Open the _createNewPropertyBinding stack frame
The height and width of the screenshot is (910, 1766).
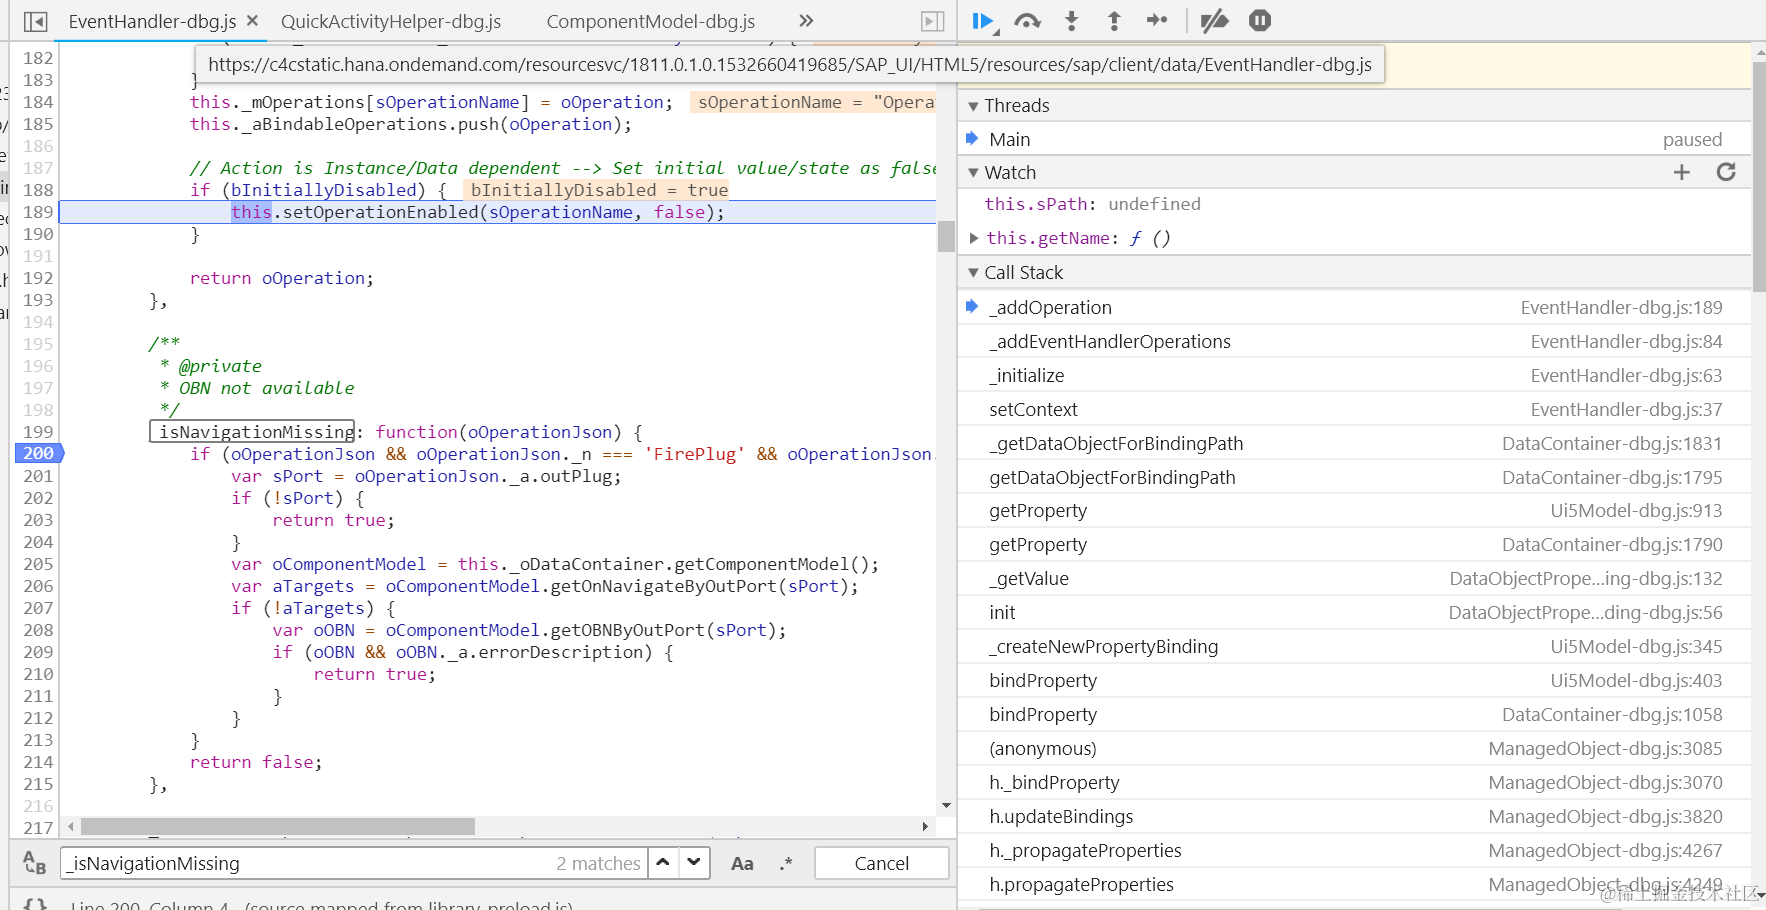[x=1355, y=646]
